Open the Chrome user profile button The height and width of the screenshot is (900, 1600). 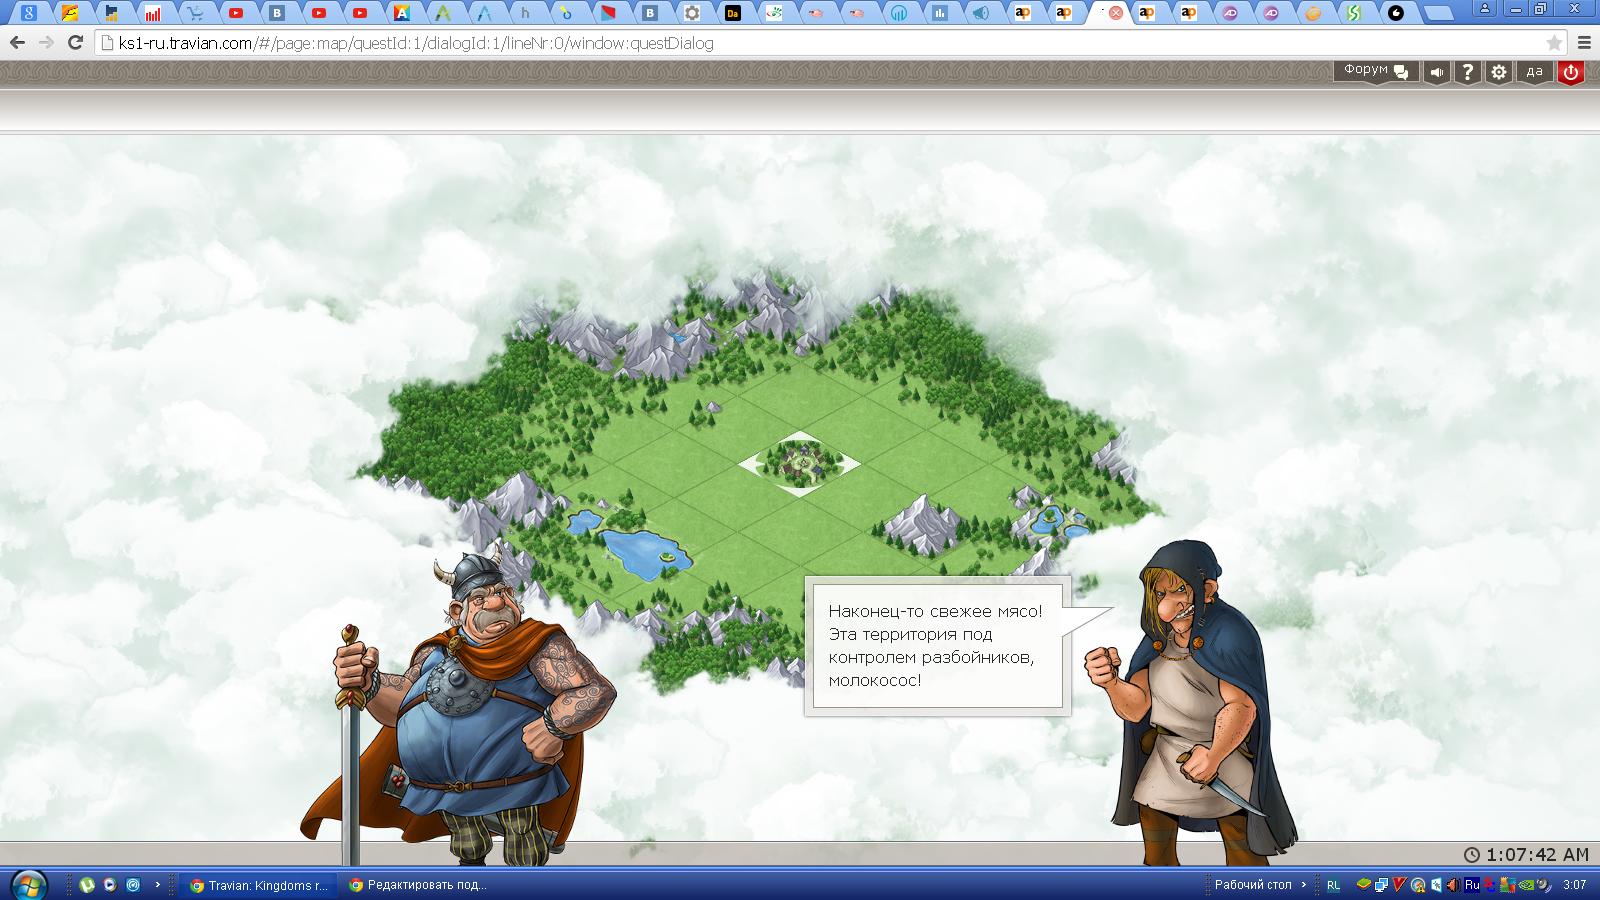(x=1485, y=8)
